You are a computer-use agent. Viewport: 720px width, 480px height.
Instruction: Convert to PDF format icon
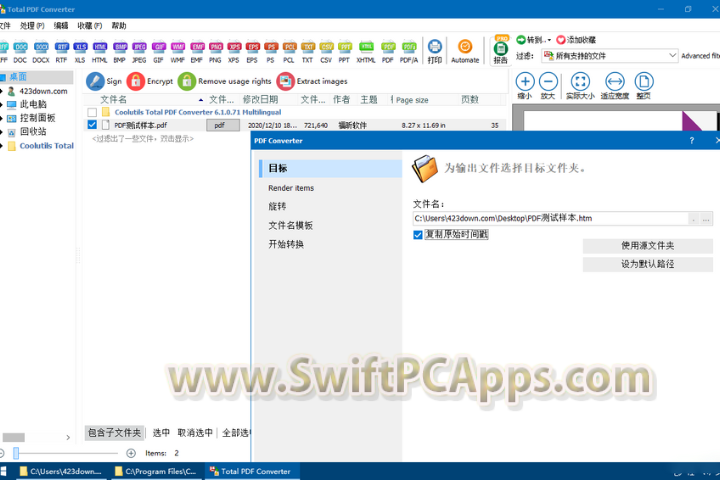[x=388, y=51]
